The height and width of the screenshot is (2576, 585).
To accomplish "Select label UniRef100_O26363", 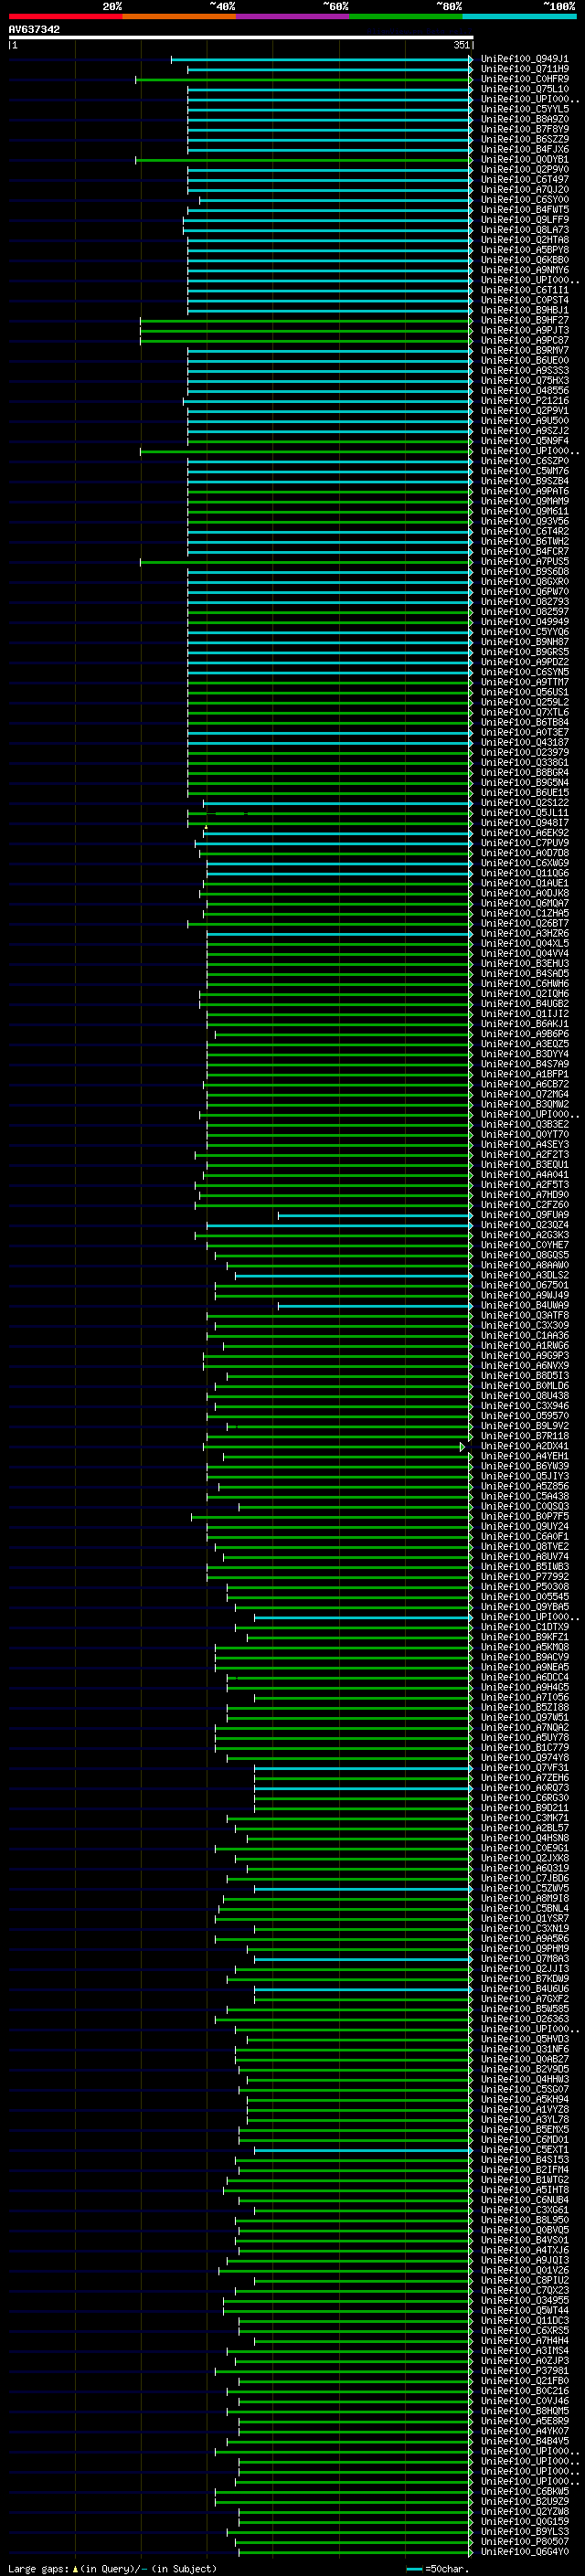I will (525, 2018).
